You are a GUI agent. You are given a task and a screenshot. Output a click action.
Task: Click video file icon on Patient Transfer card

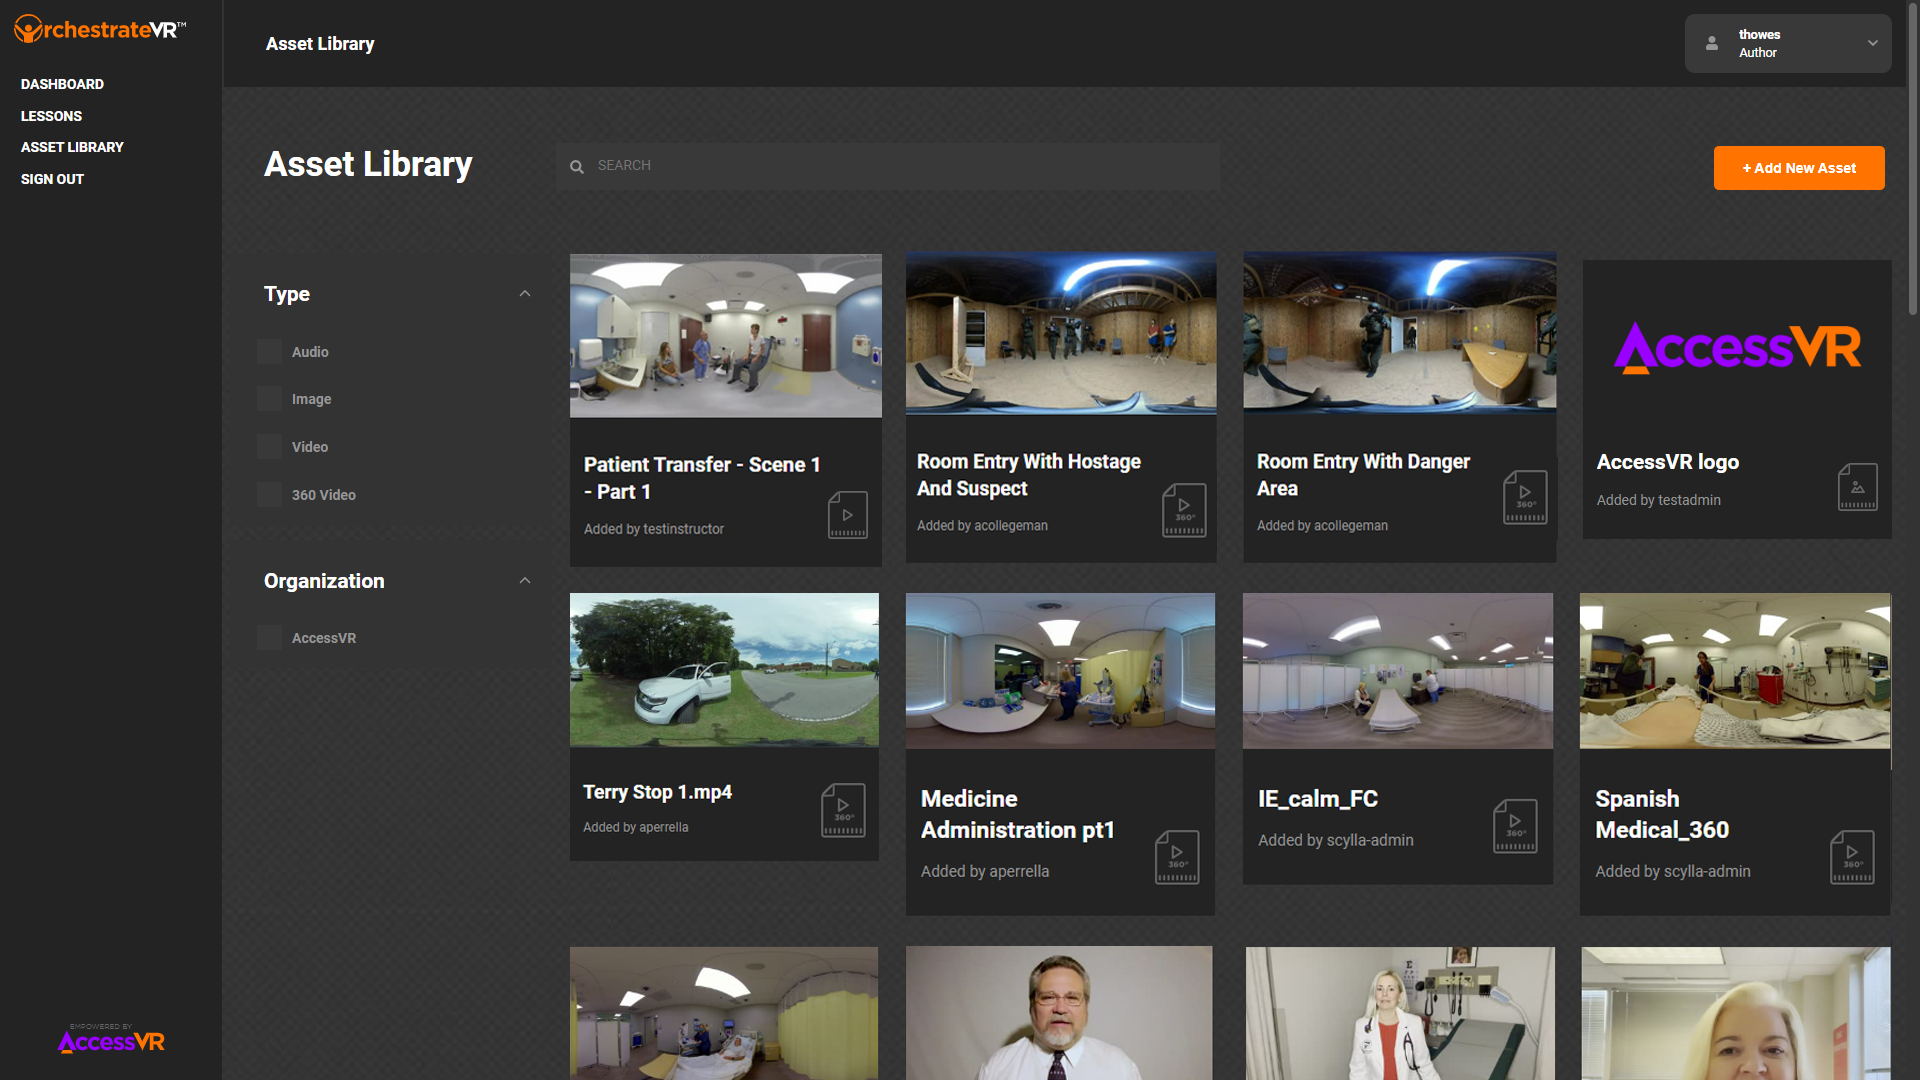tap(847, 515)
